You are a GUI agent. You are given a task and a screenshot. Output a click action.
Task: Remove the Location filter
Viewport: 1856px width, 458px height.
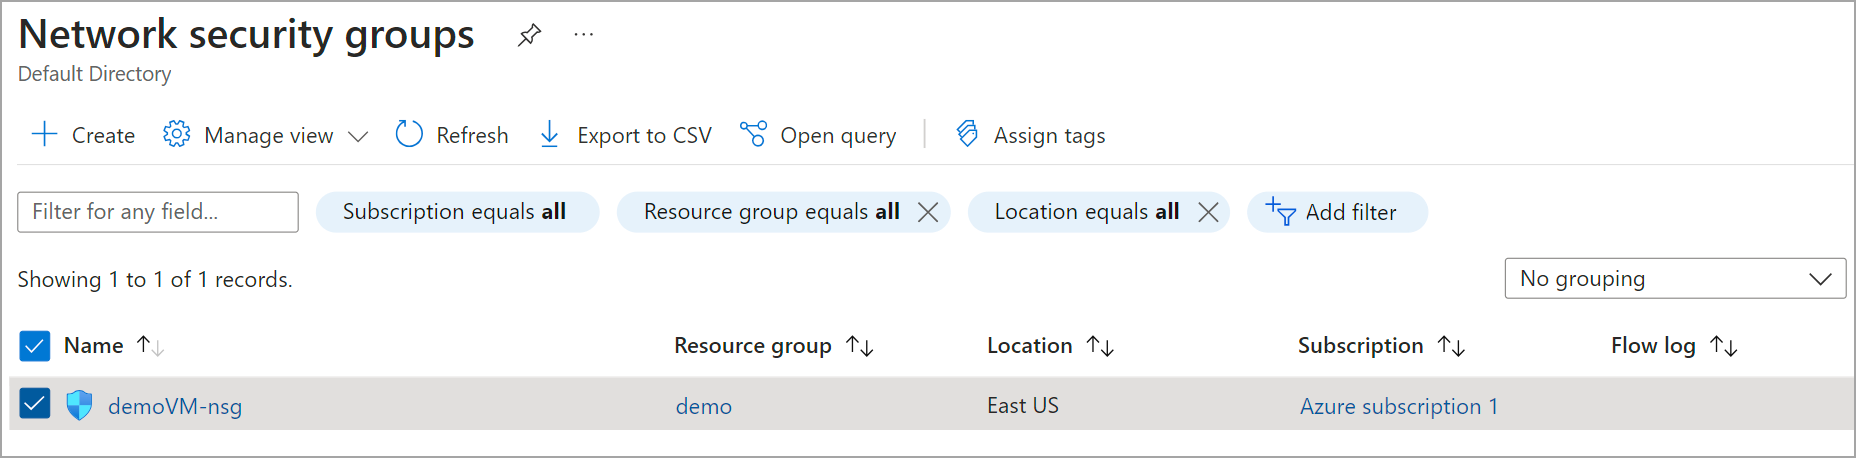pos(1208,212)
